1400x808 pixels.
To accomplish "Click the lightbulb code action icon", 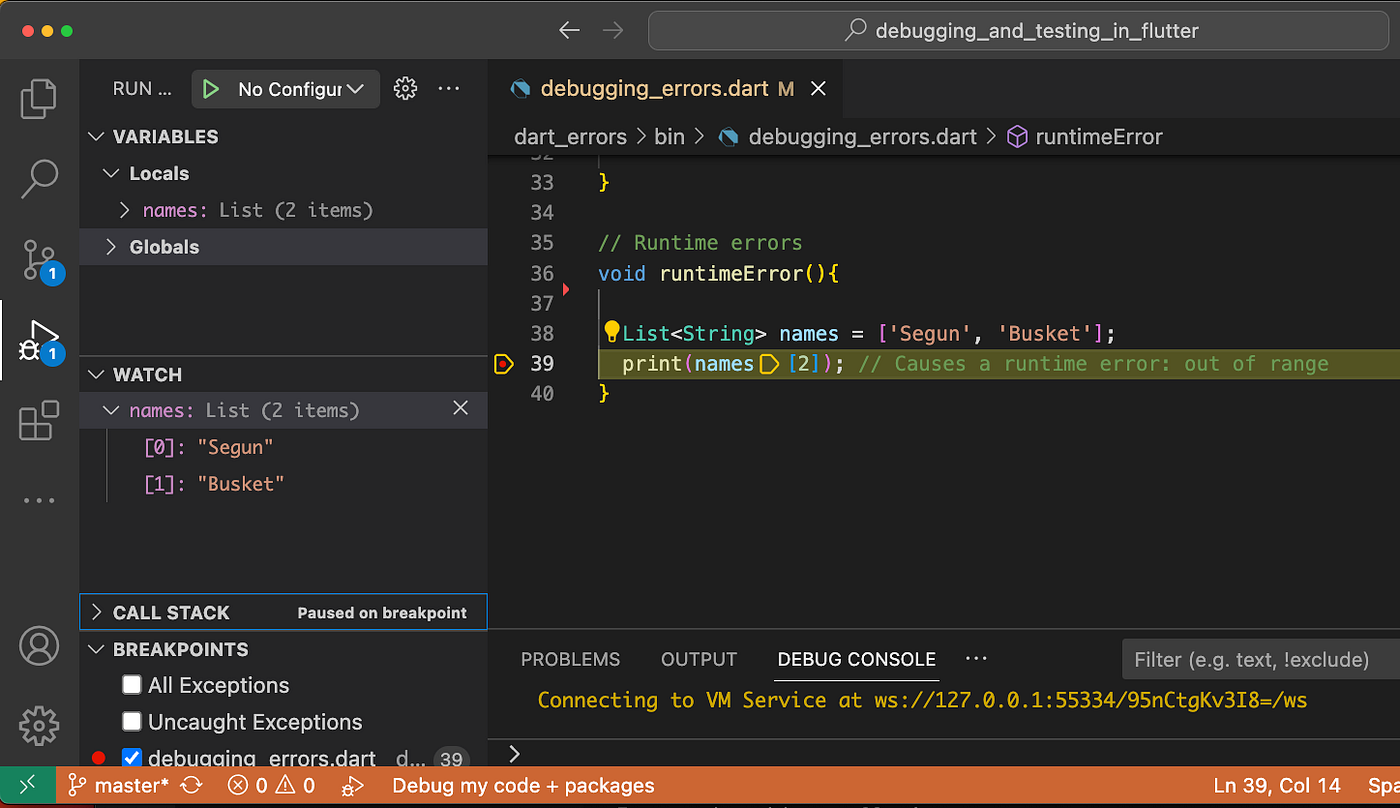I will [612, 332].
